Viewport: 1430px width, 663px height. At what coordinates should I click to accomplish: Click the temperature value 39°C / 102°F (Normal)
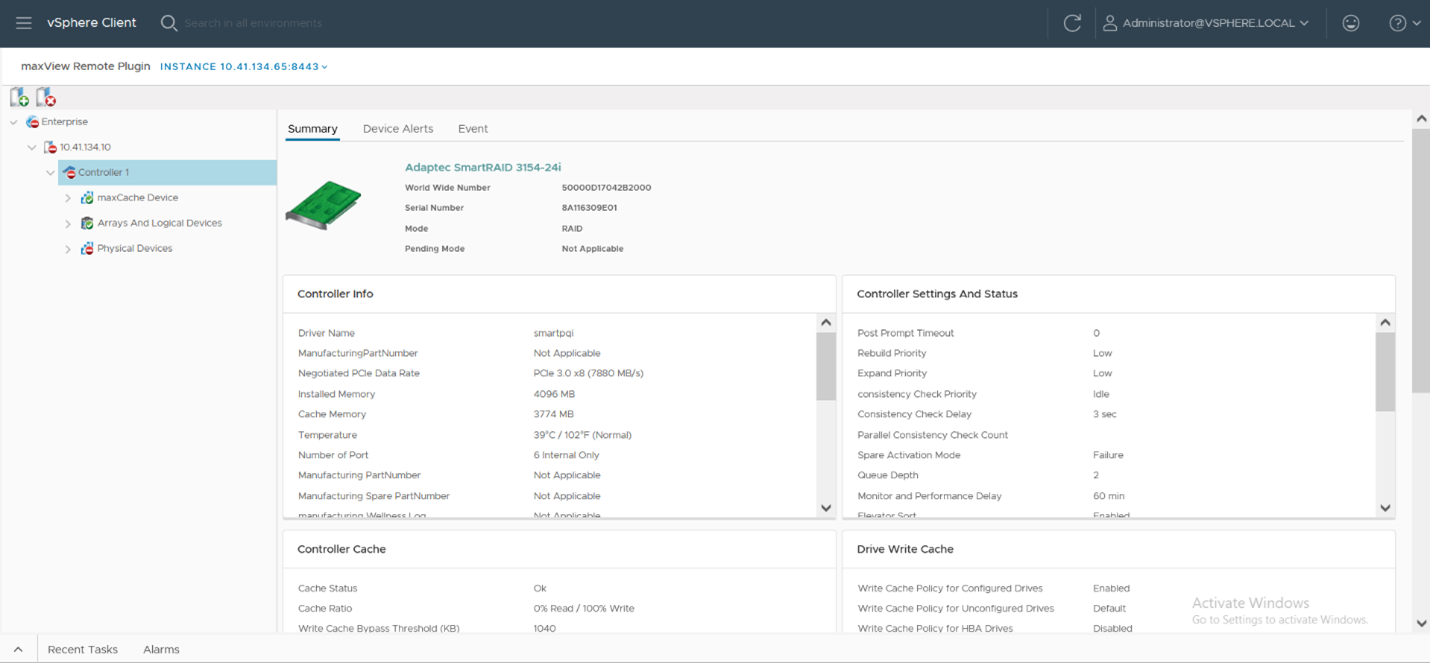click(583, 435)
